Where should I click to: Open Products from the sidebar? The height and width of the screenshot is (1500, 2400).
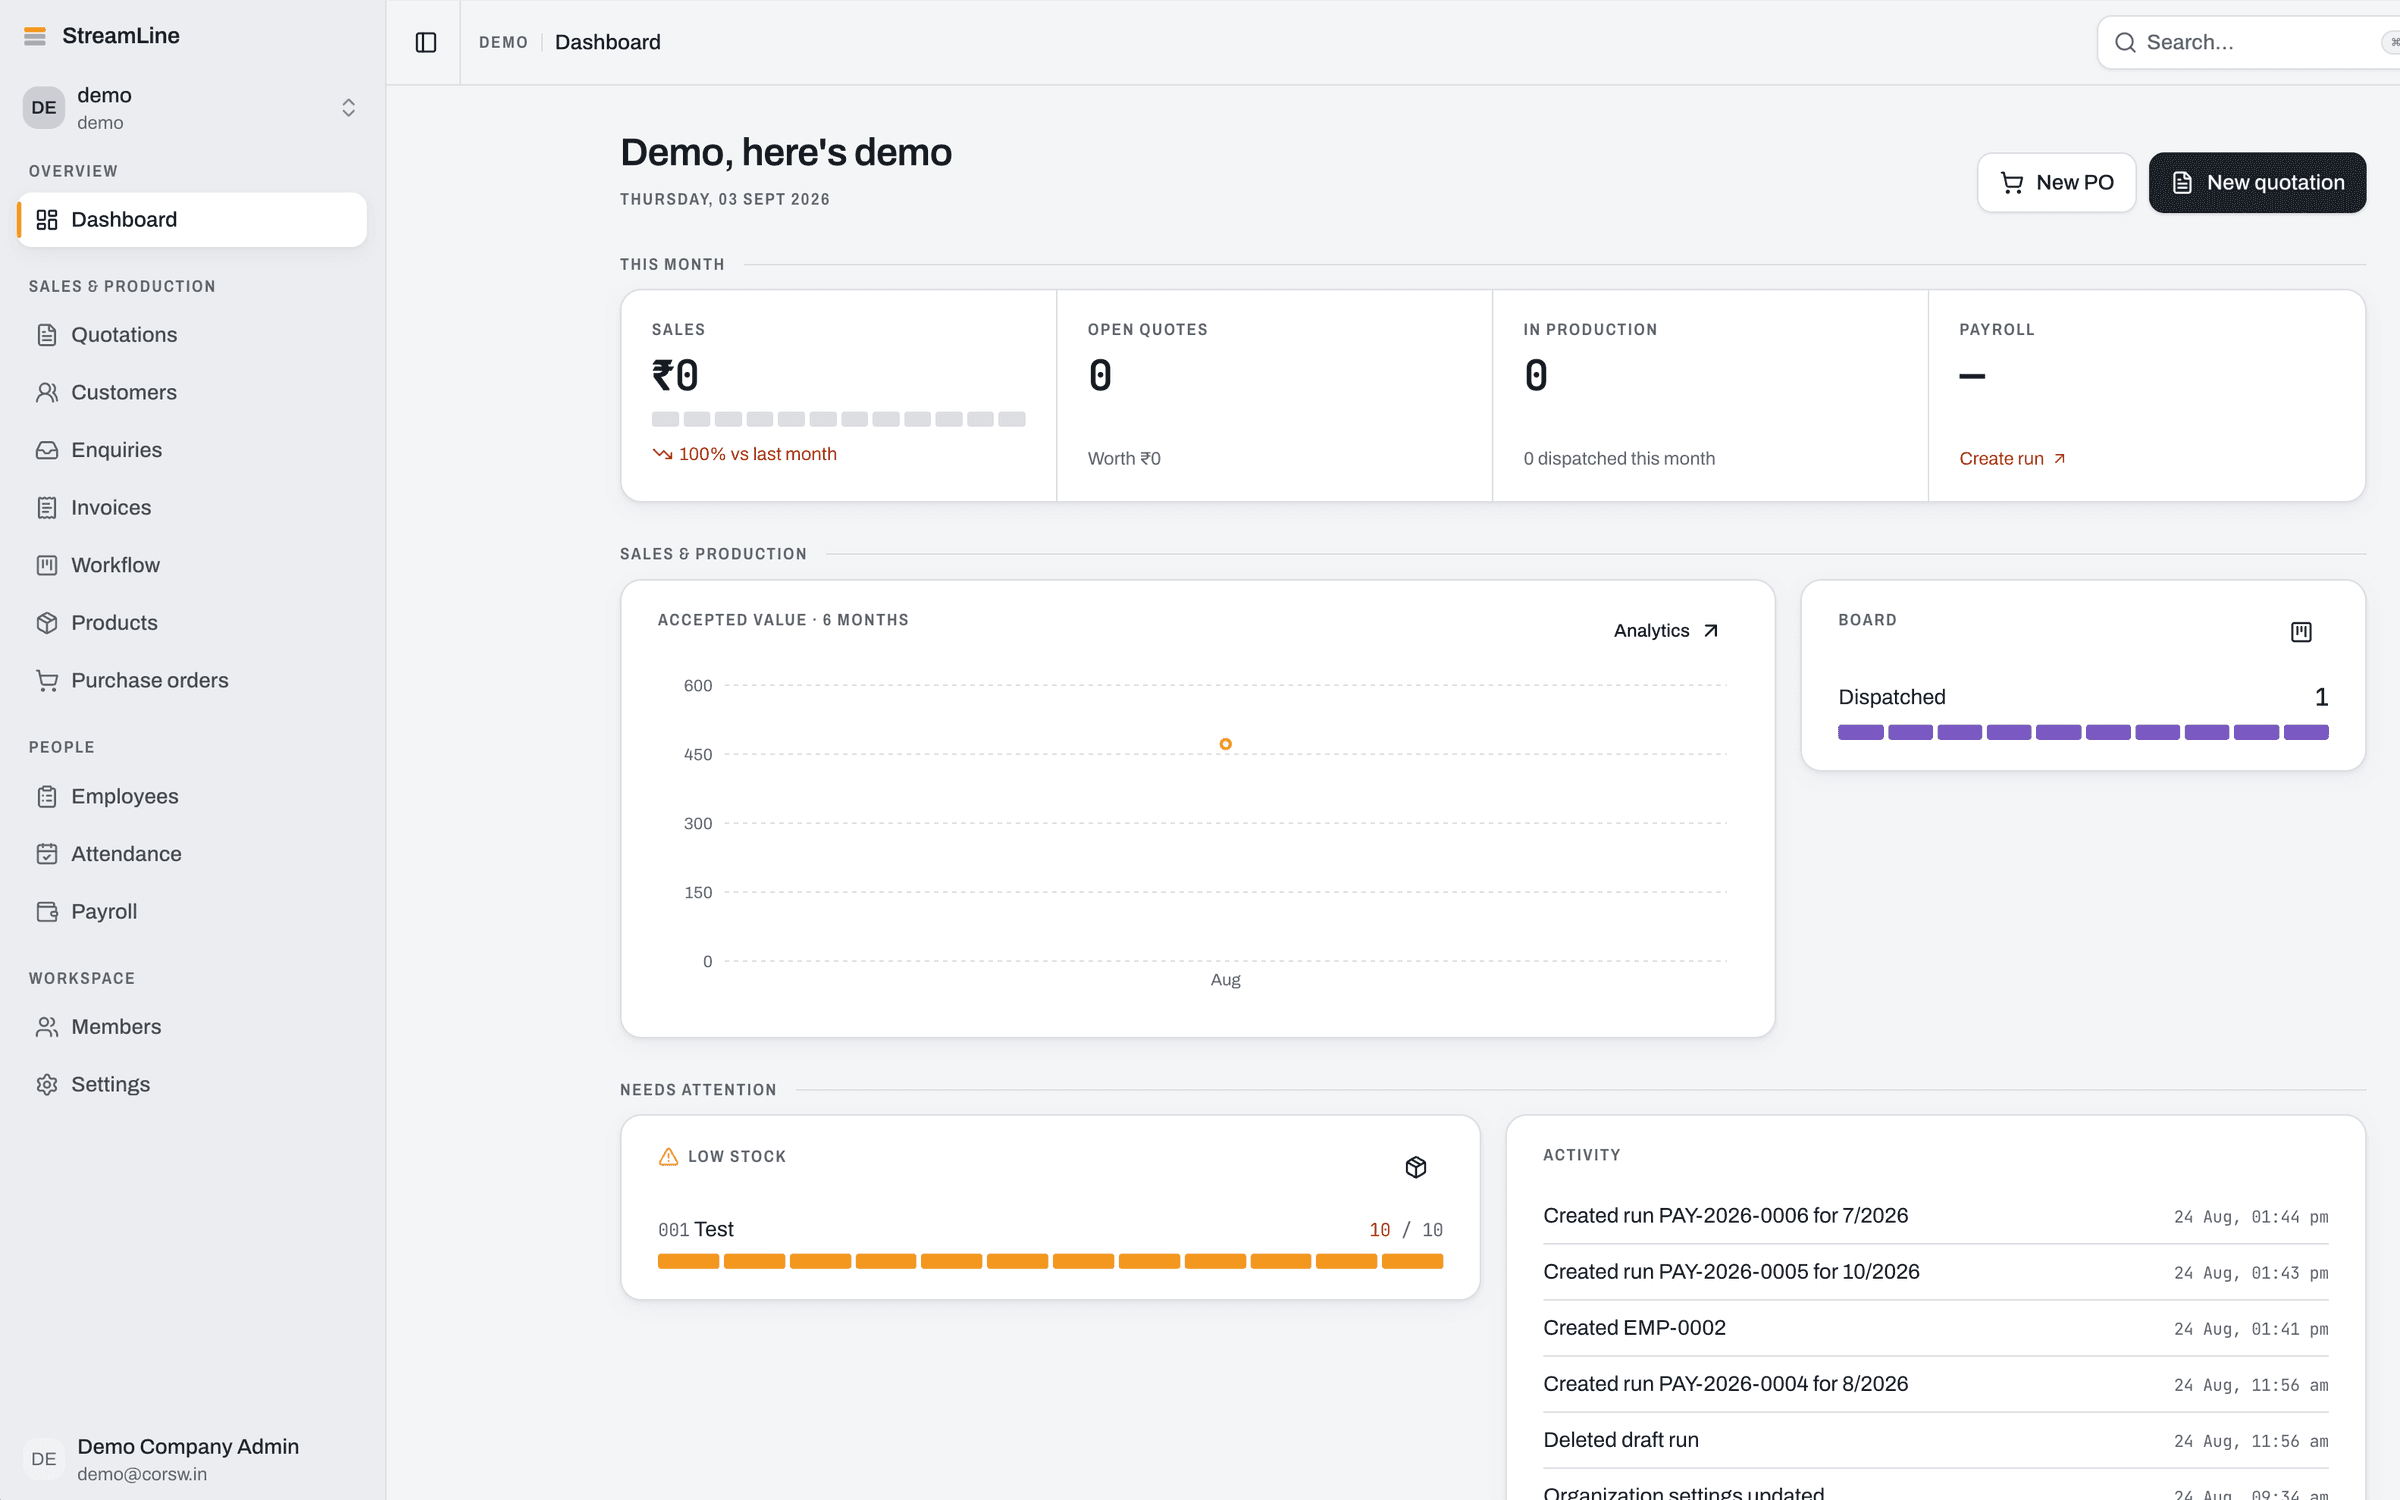tap(192, 623)
